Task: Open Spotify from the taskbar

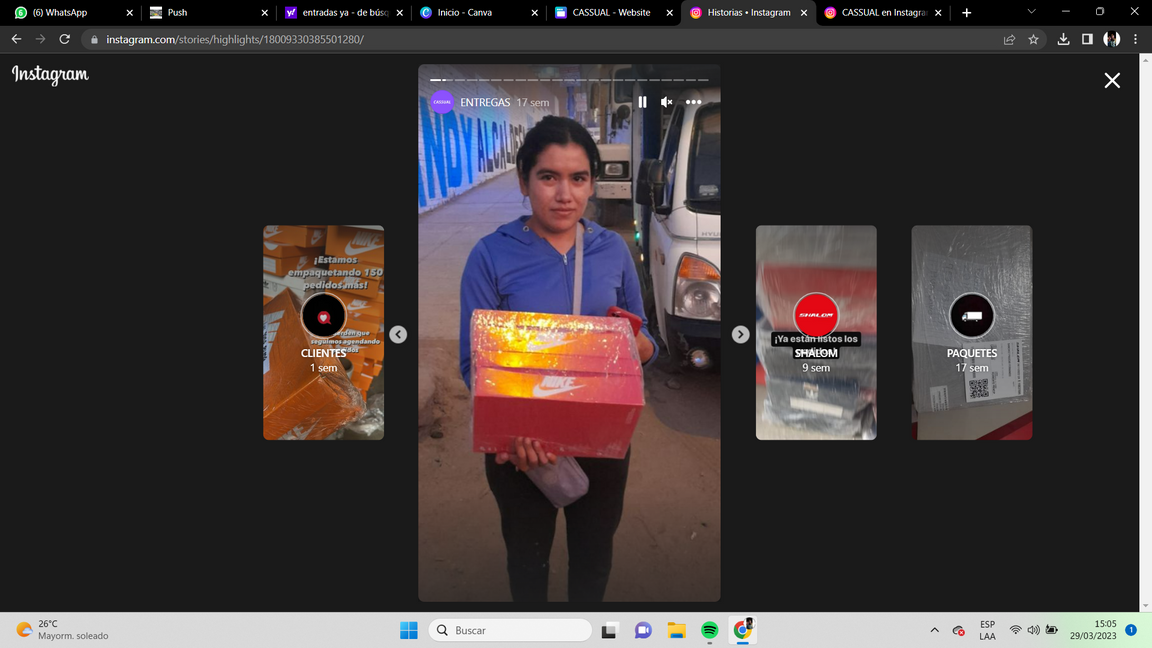Action: point(709,630)
